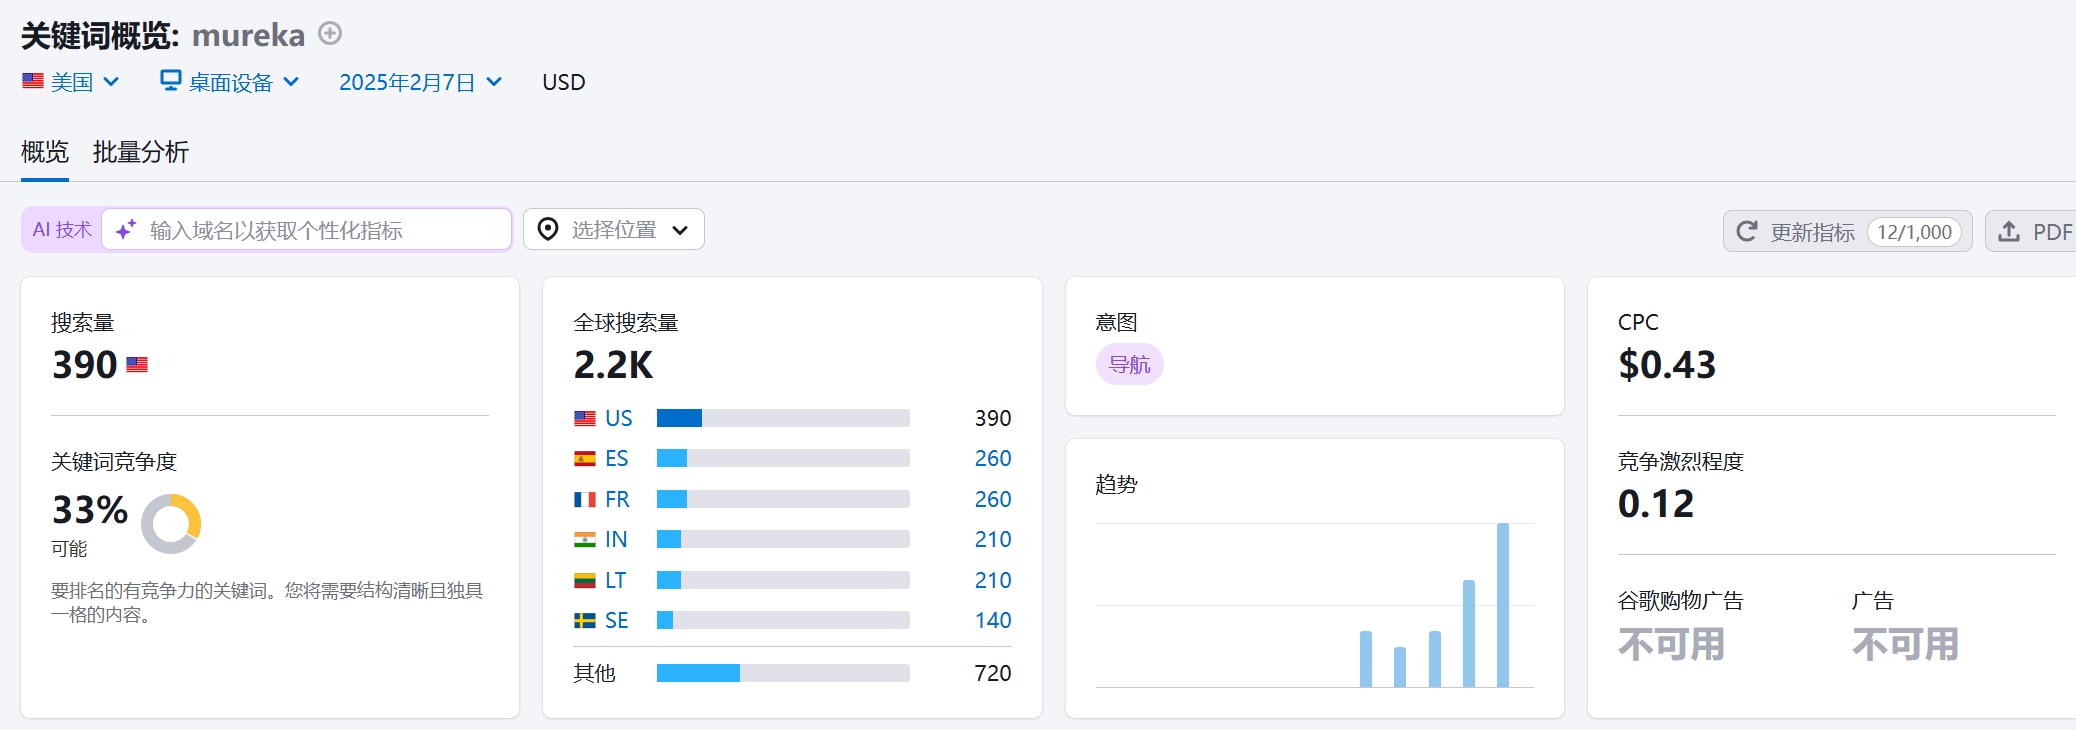
Task: Select the 概览 tab
Action: coord(45,152)
